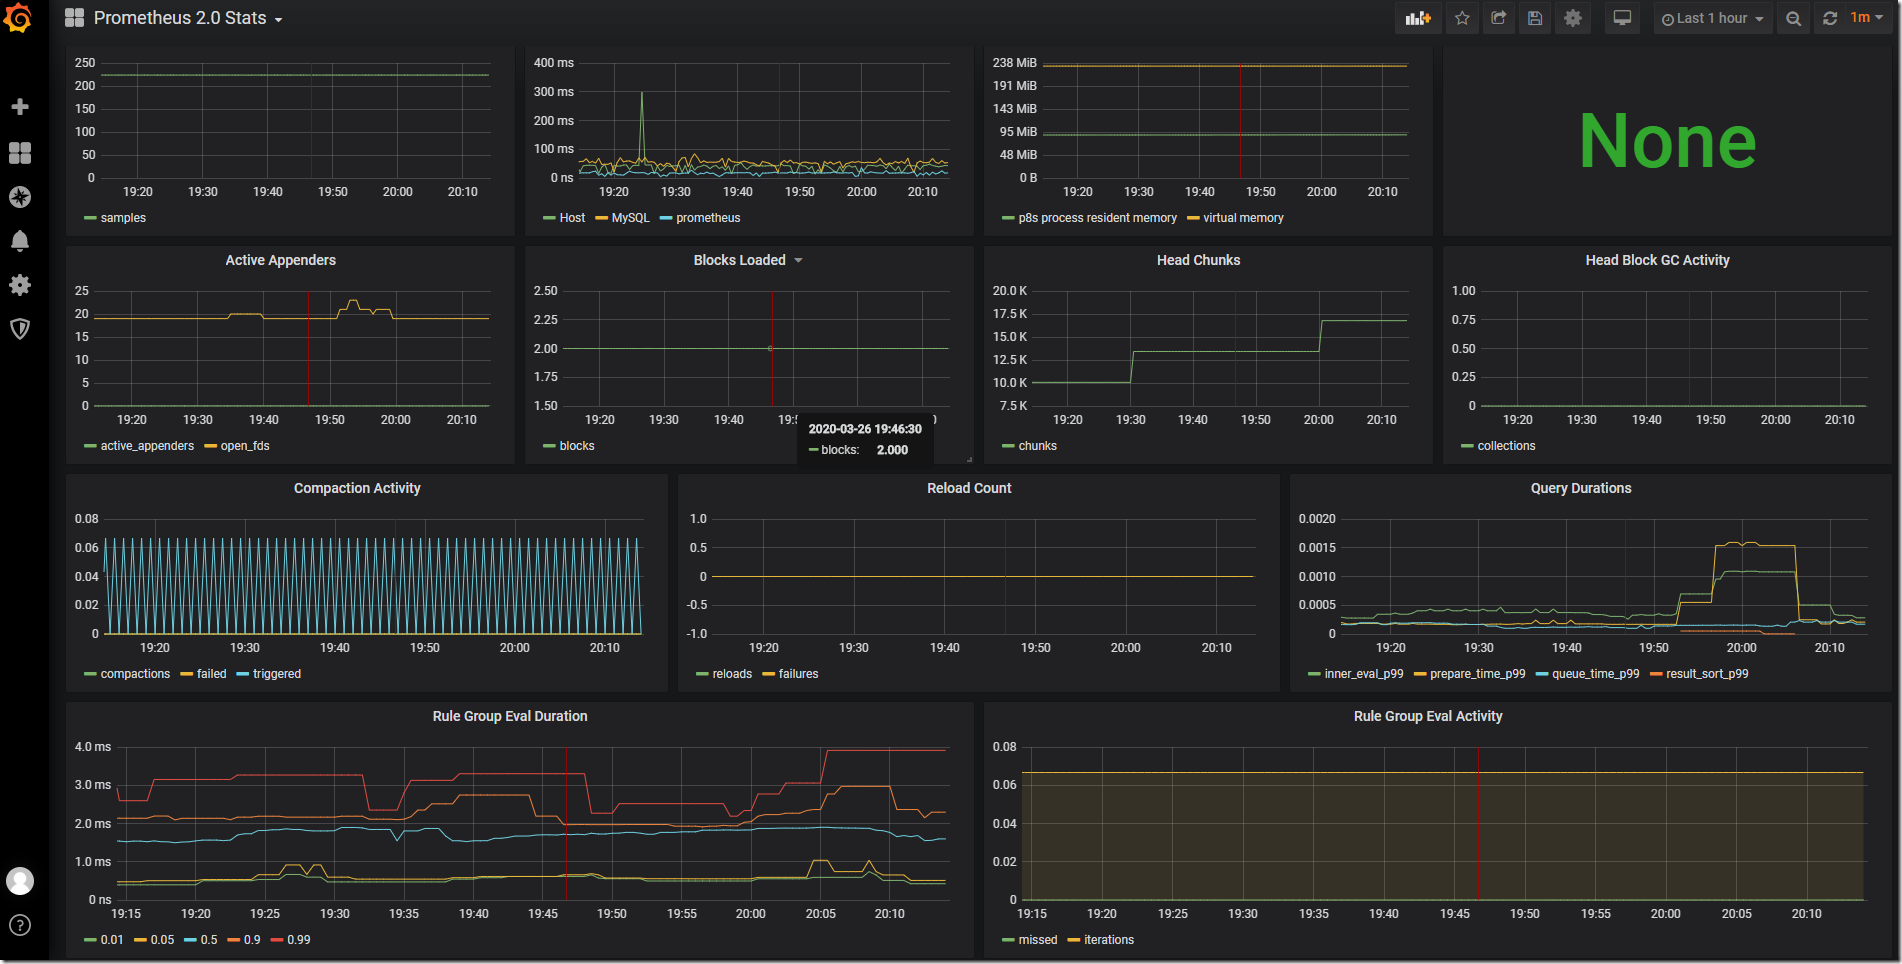Image resolution: width=1902 pixels, height=964 pixels.
Task: Click color swatch for iterations series
Action: [x=1074, y=940]
